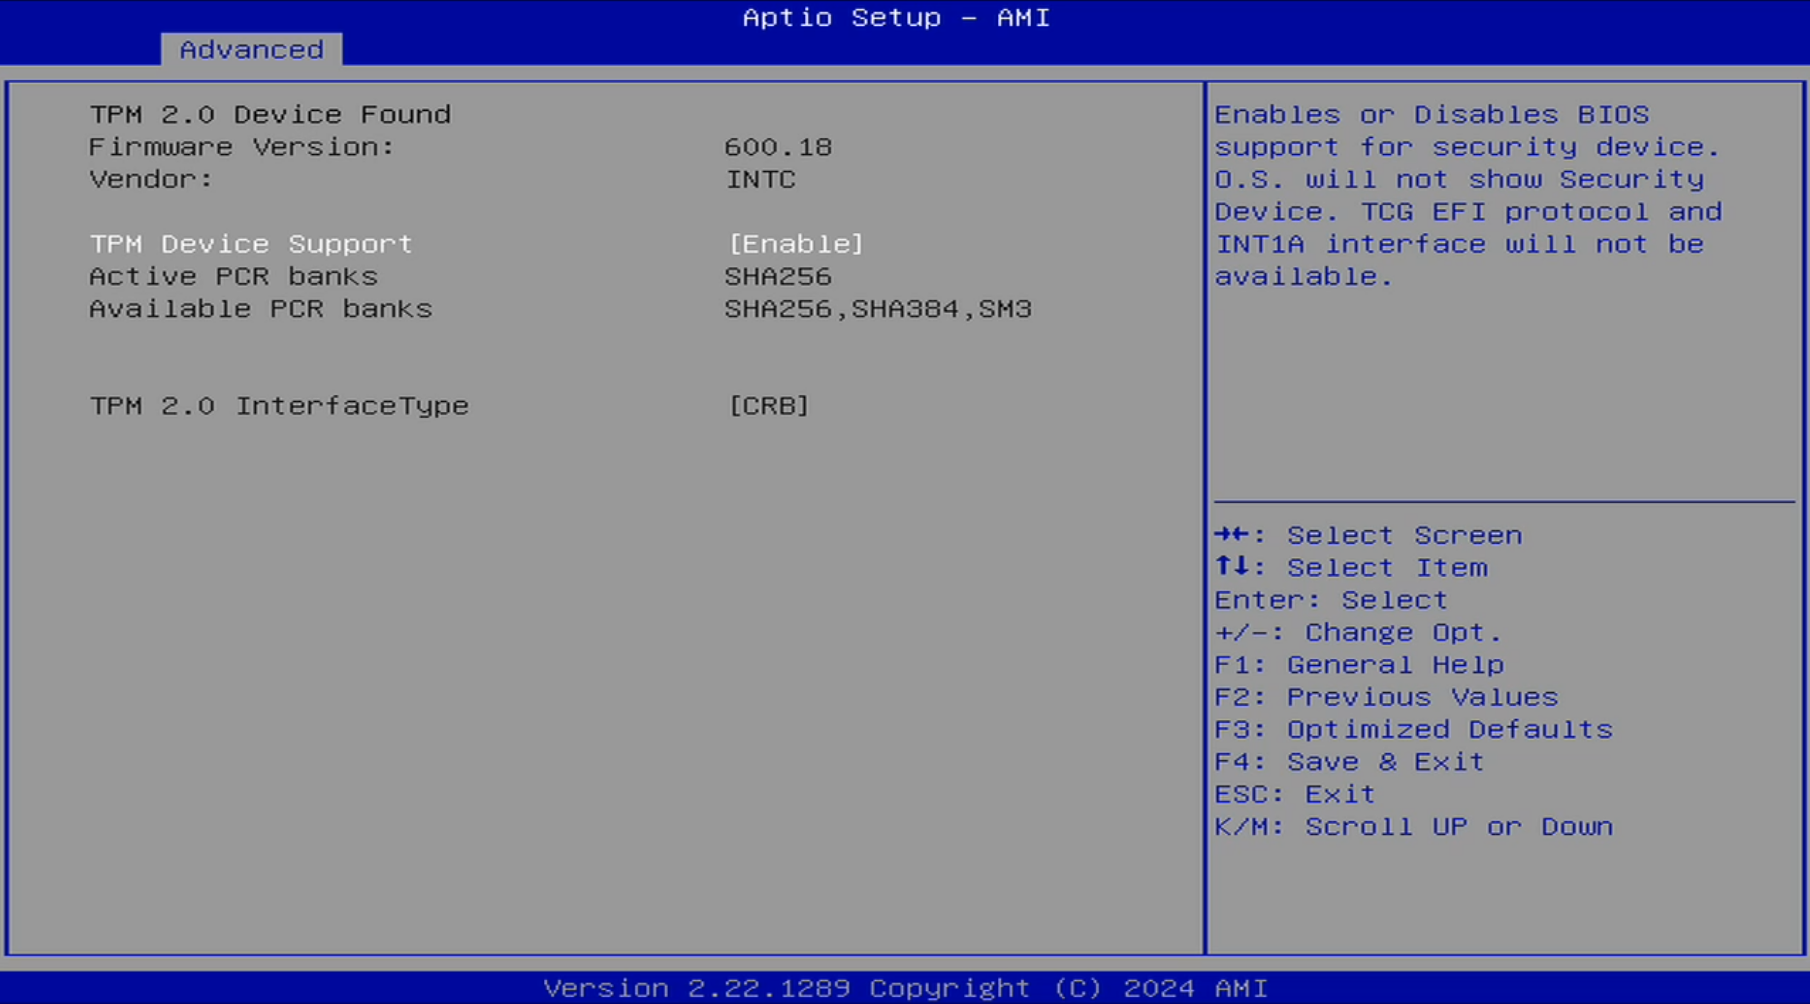Open the [CRB] interface type option
Image resolution: width=1810 pixels, height=1004 pixels.
click(768, 406)
